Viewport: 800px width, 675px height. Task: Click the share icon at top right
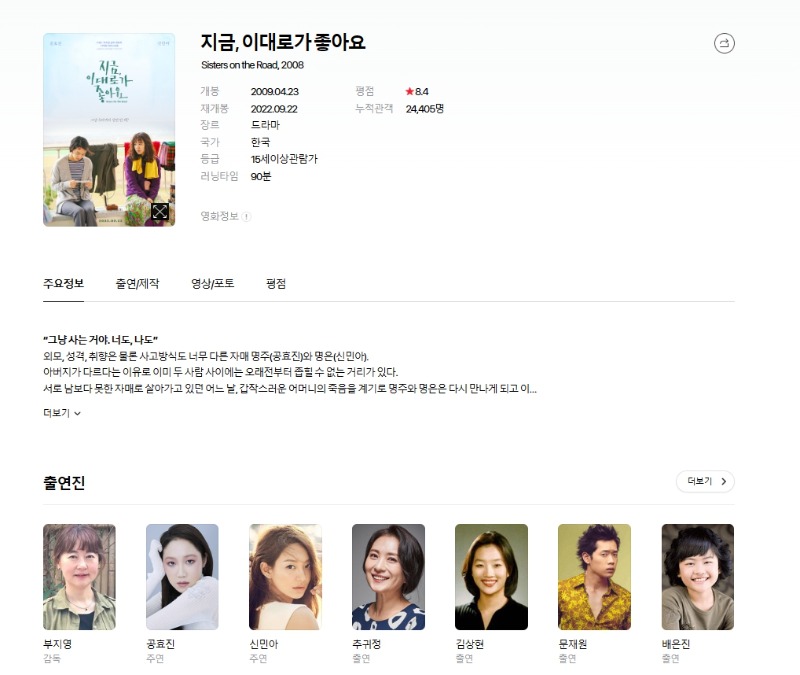click(724, 43)
